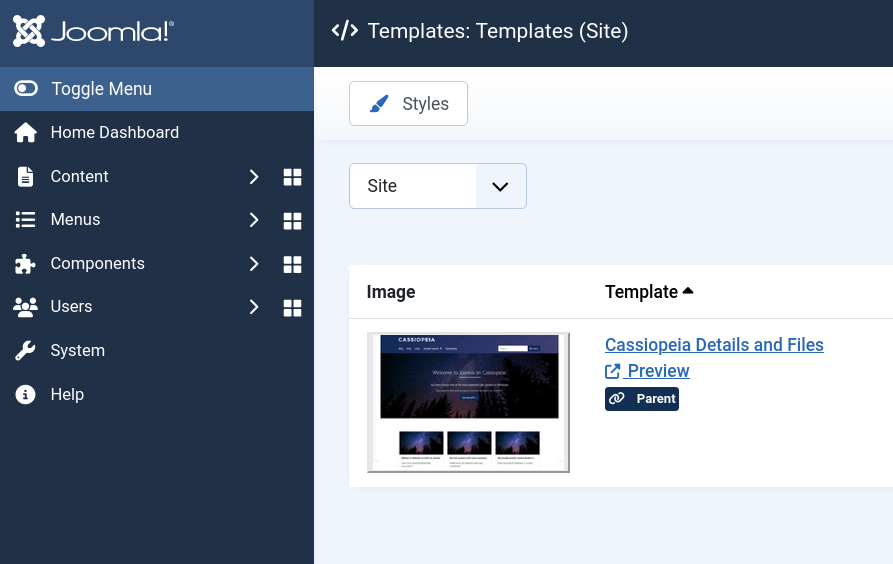Screen dimensions: 893x564
Task: Expand the Content submenu chevron
Action: [254, 177]
